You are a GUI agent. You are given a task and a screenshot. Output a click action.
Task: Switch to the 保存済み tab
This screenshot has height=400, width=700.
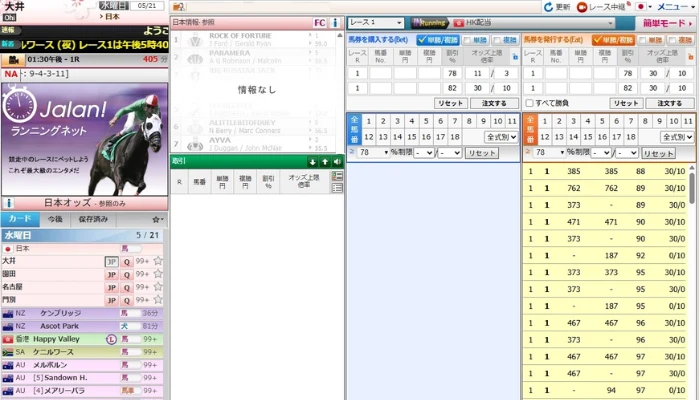click(93, 218)
